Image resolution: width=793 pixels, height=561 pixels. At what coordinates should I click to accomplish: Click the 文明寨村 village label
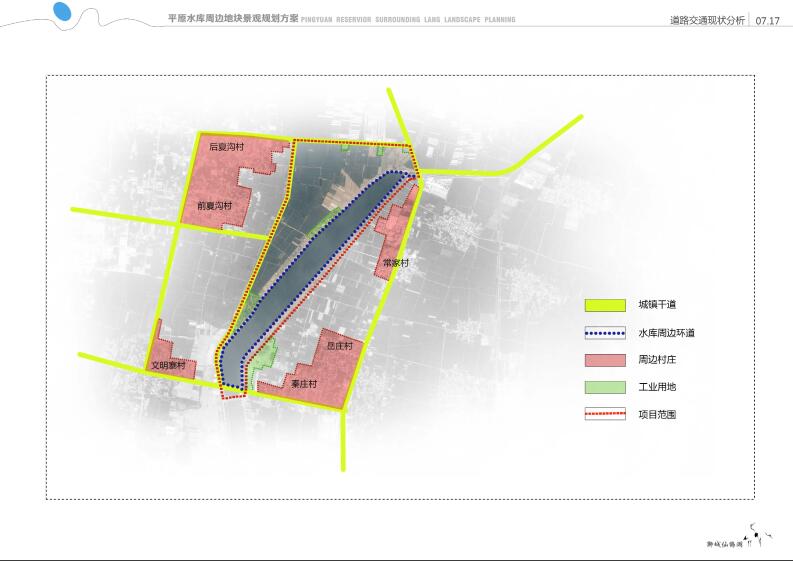tap(168, 365)
